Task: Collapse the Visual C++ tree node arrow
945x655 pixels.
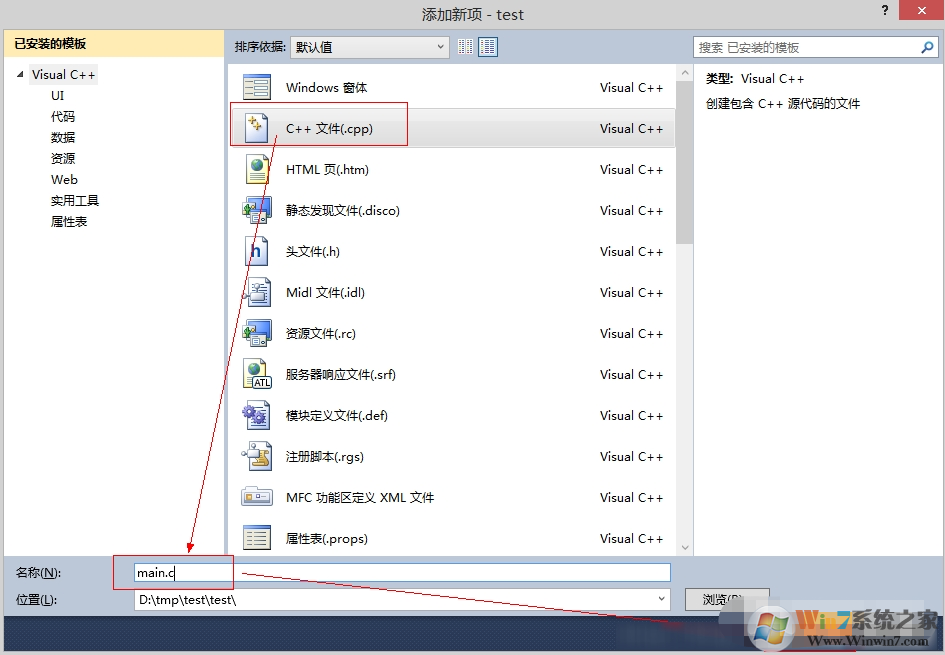Action: [20, 74]
